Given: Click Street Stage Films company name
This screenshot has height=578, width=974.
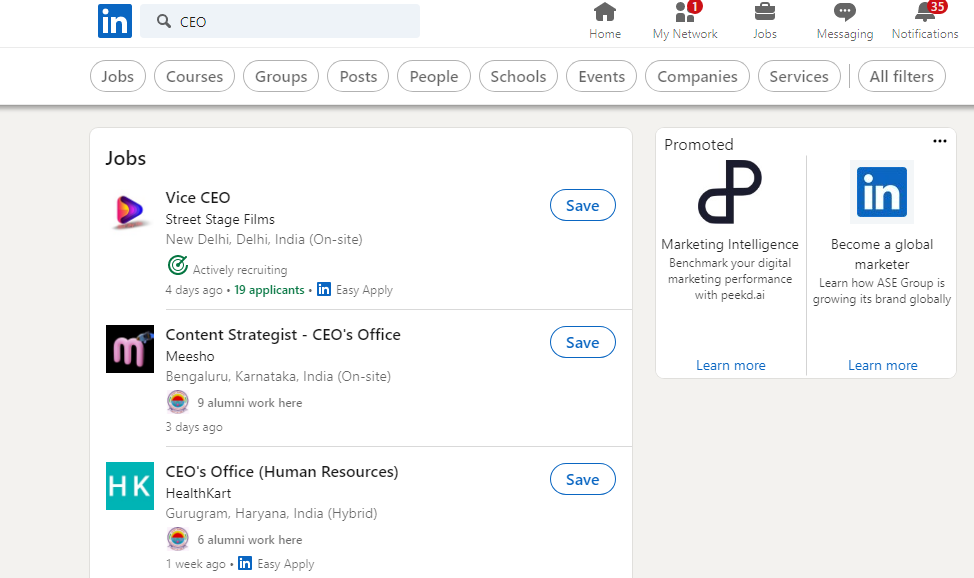Looking at the screenshot, I should pyautogui.click(x=220, y=219).
